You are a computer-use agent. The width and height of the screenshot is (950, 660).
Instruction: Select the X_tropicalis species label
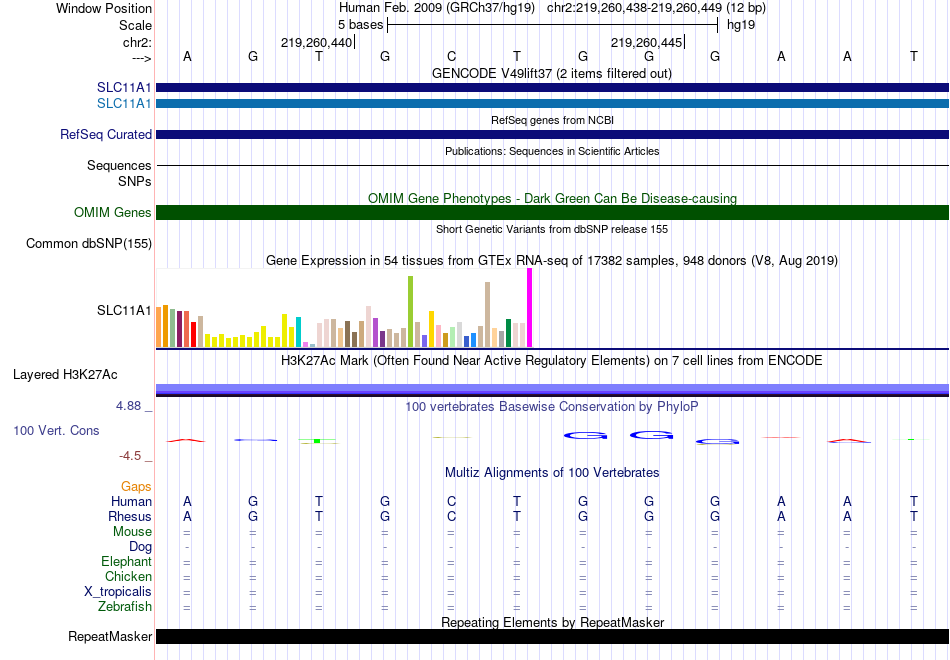tap(118, 592)
